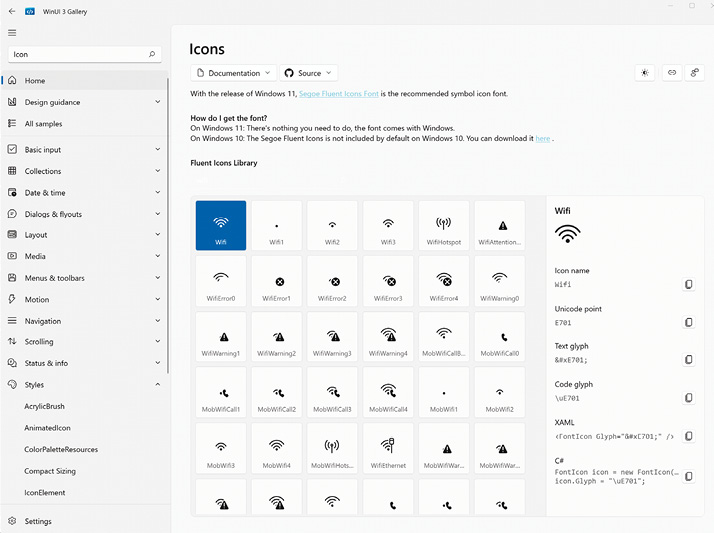Choose the WifiWarning2 icon tile
Viewport: 714px width, 533px height.
point(276,337)
